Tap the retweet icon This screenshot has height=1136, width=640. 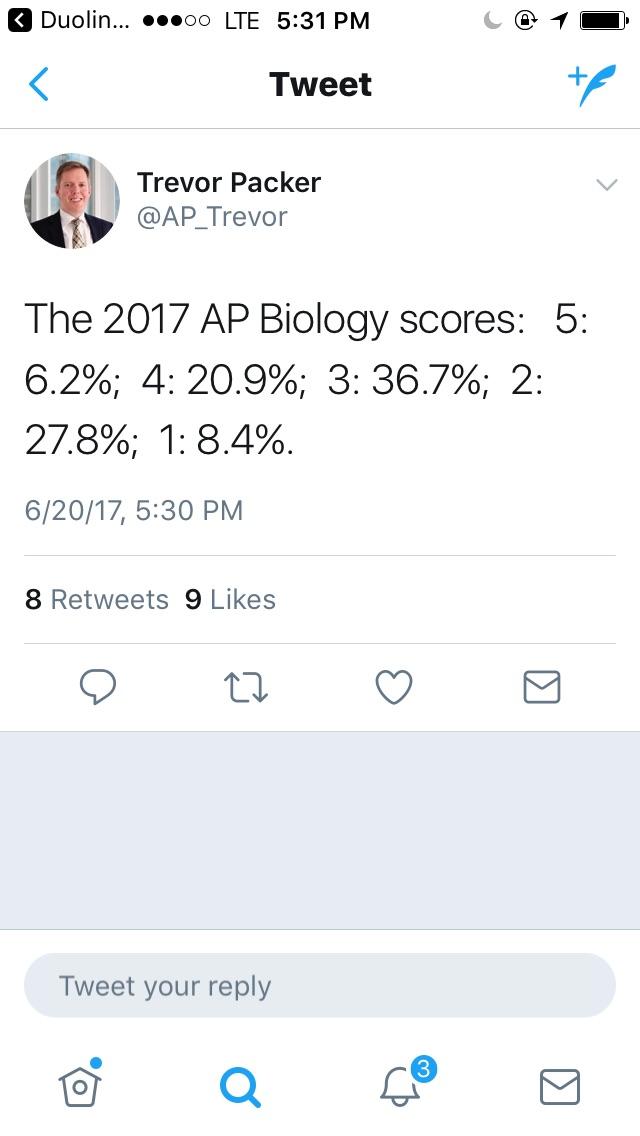click(246, 687)
